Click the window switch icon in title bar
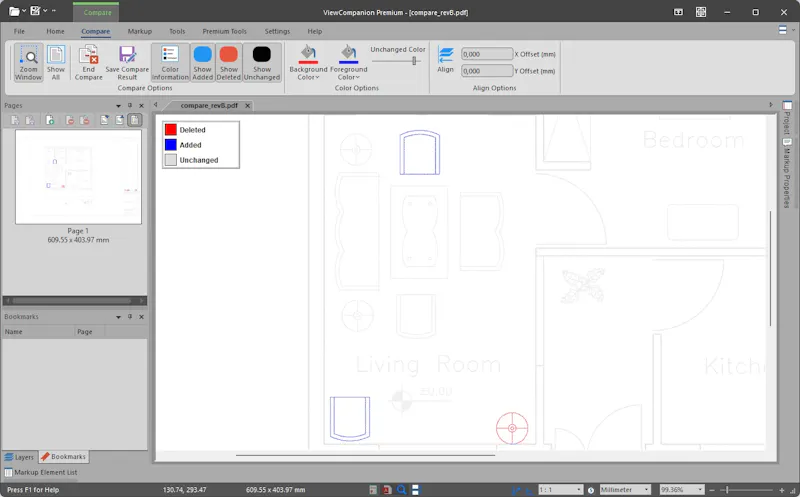 678,12
